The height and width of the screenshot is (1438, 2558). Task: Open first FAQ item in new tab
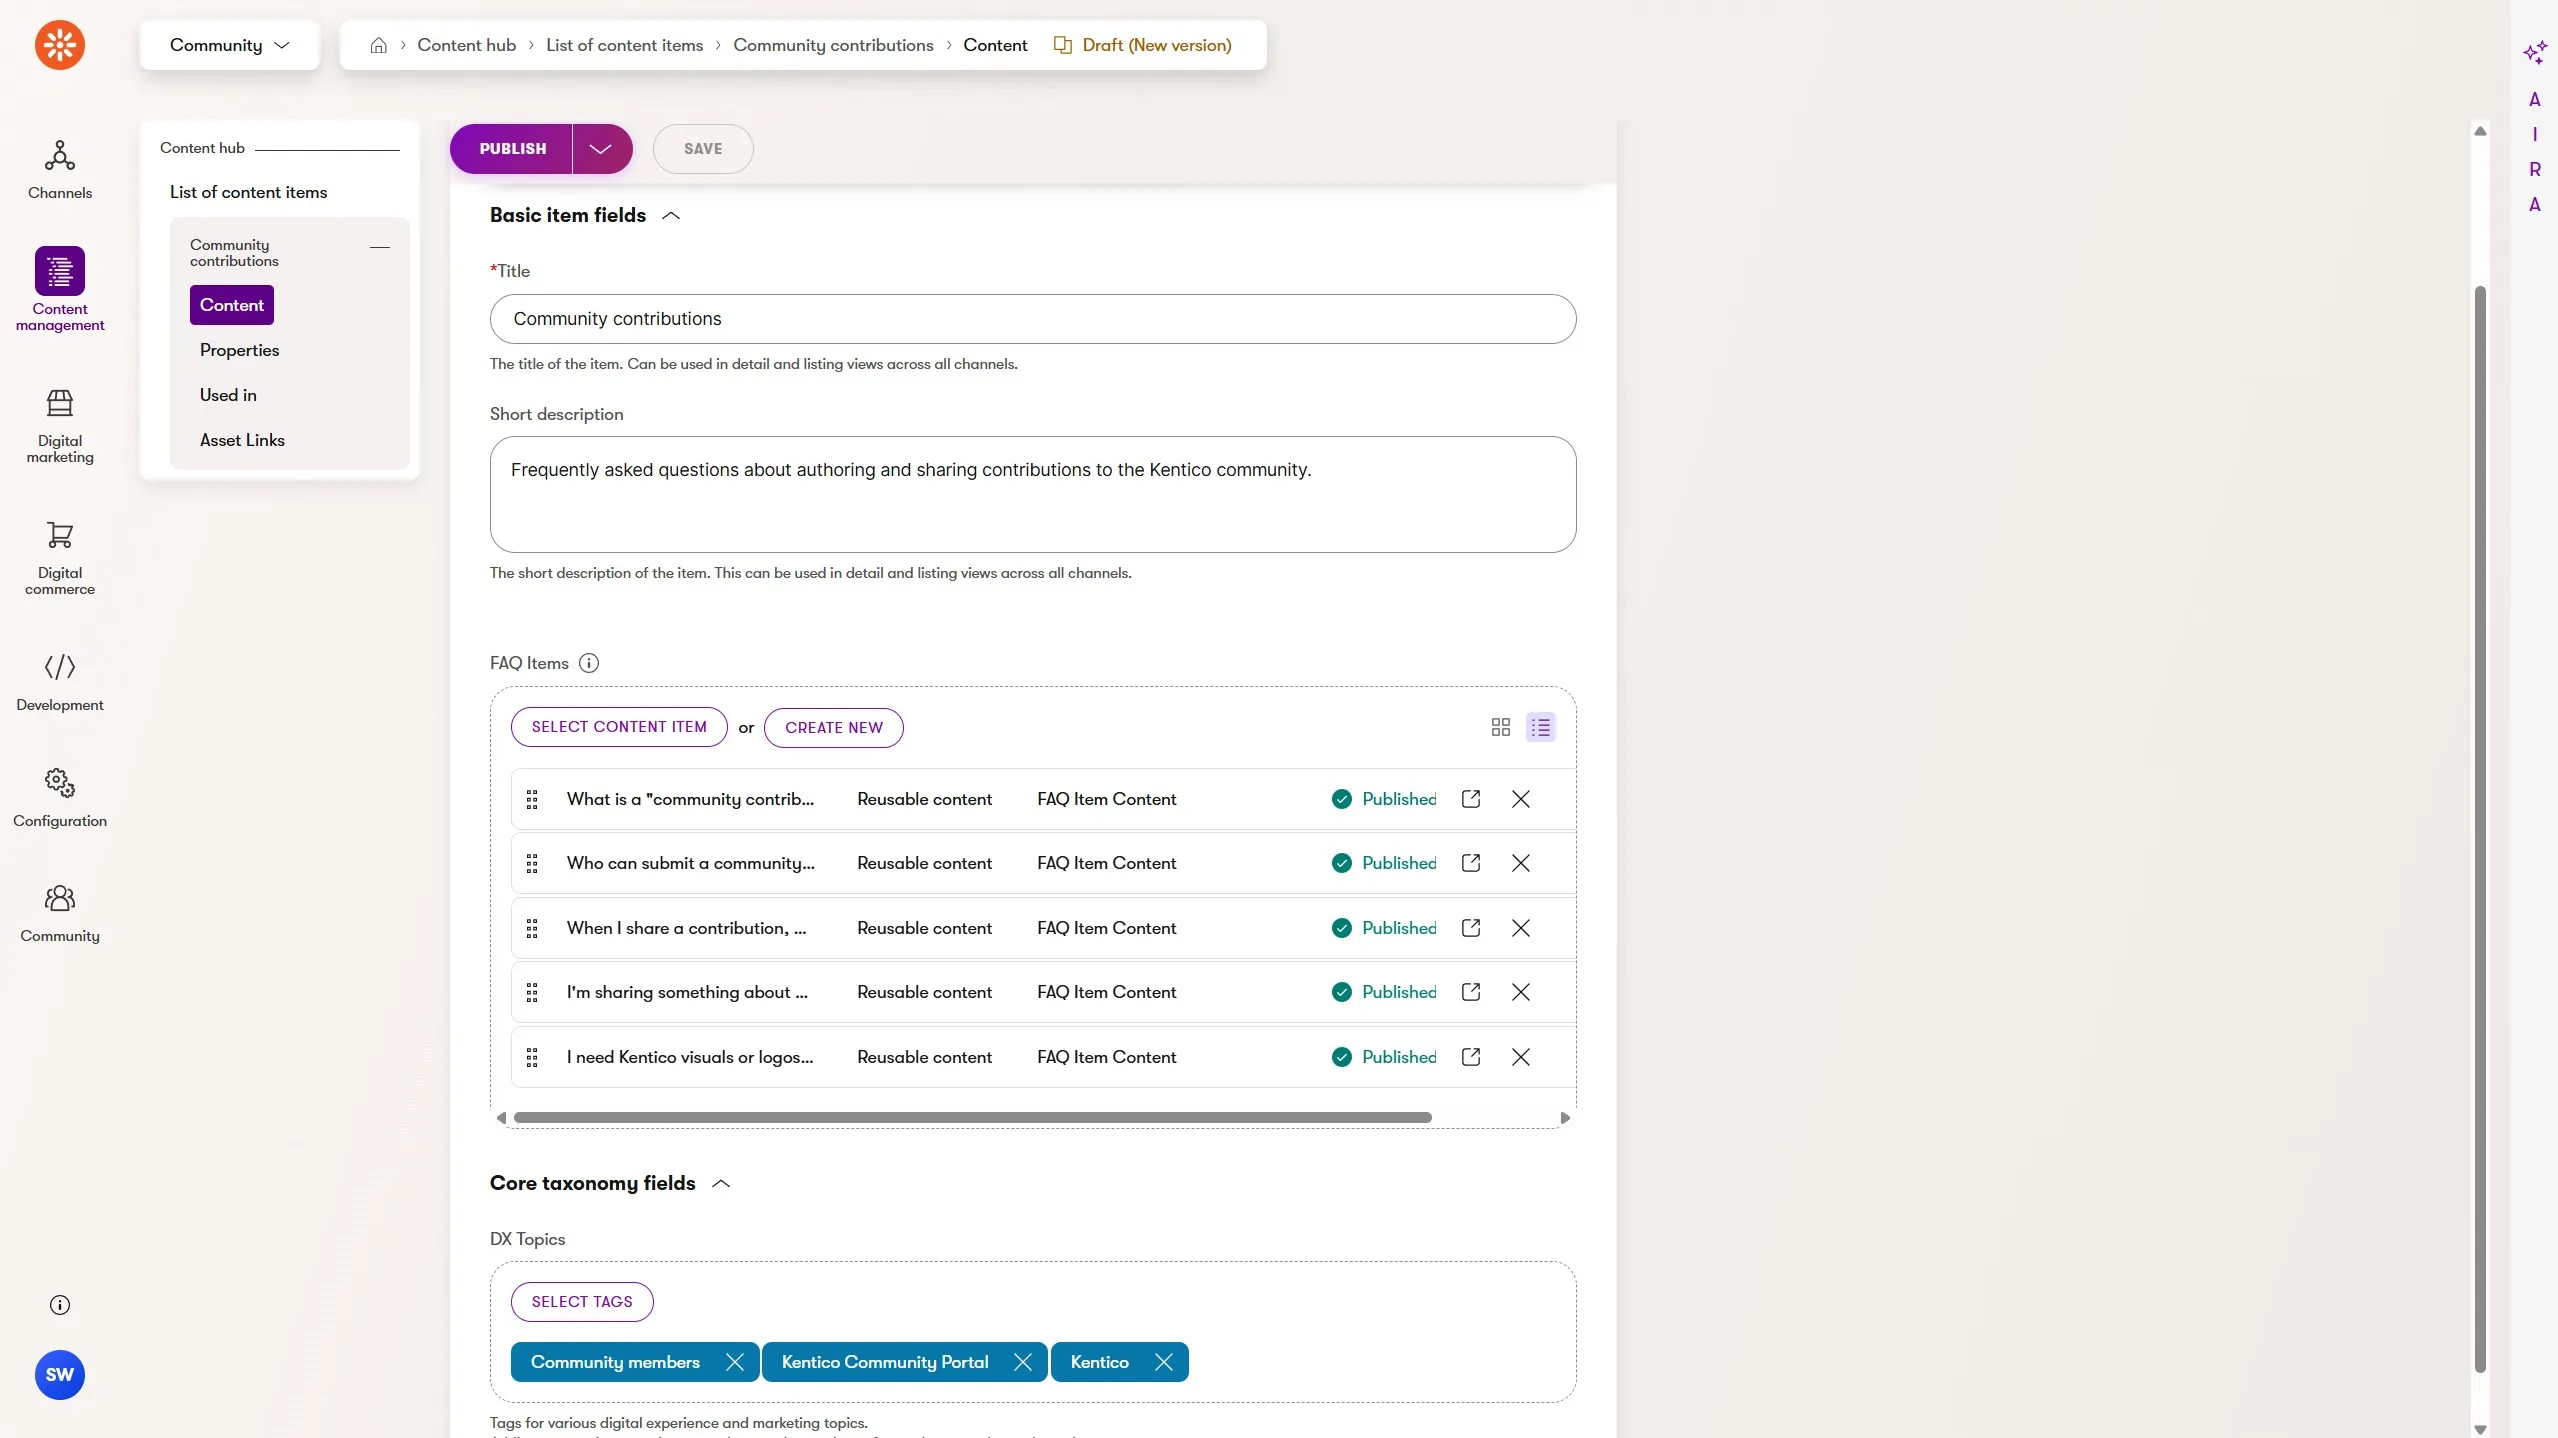tap(1470, 799)
